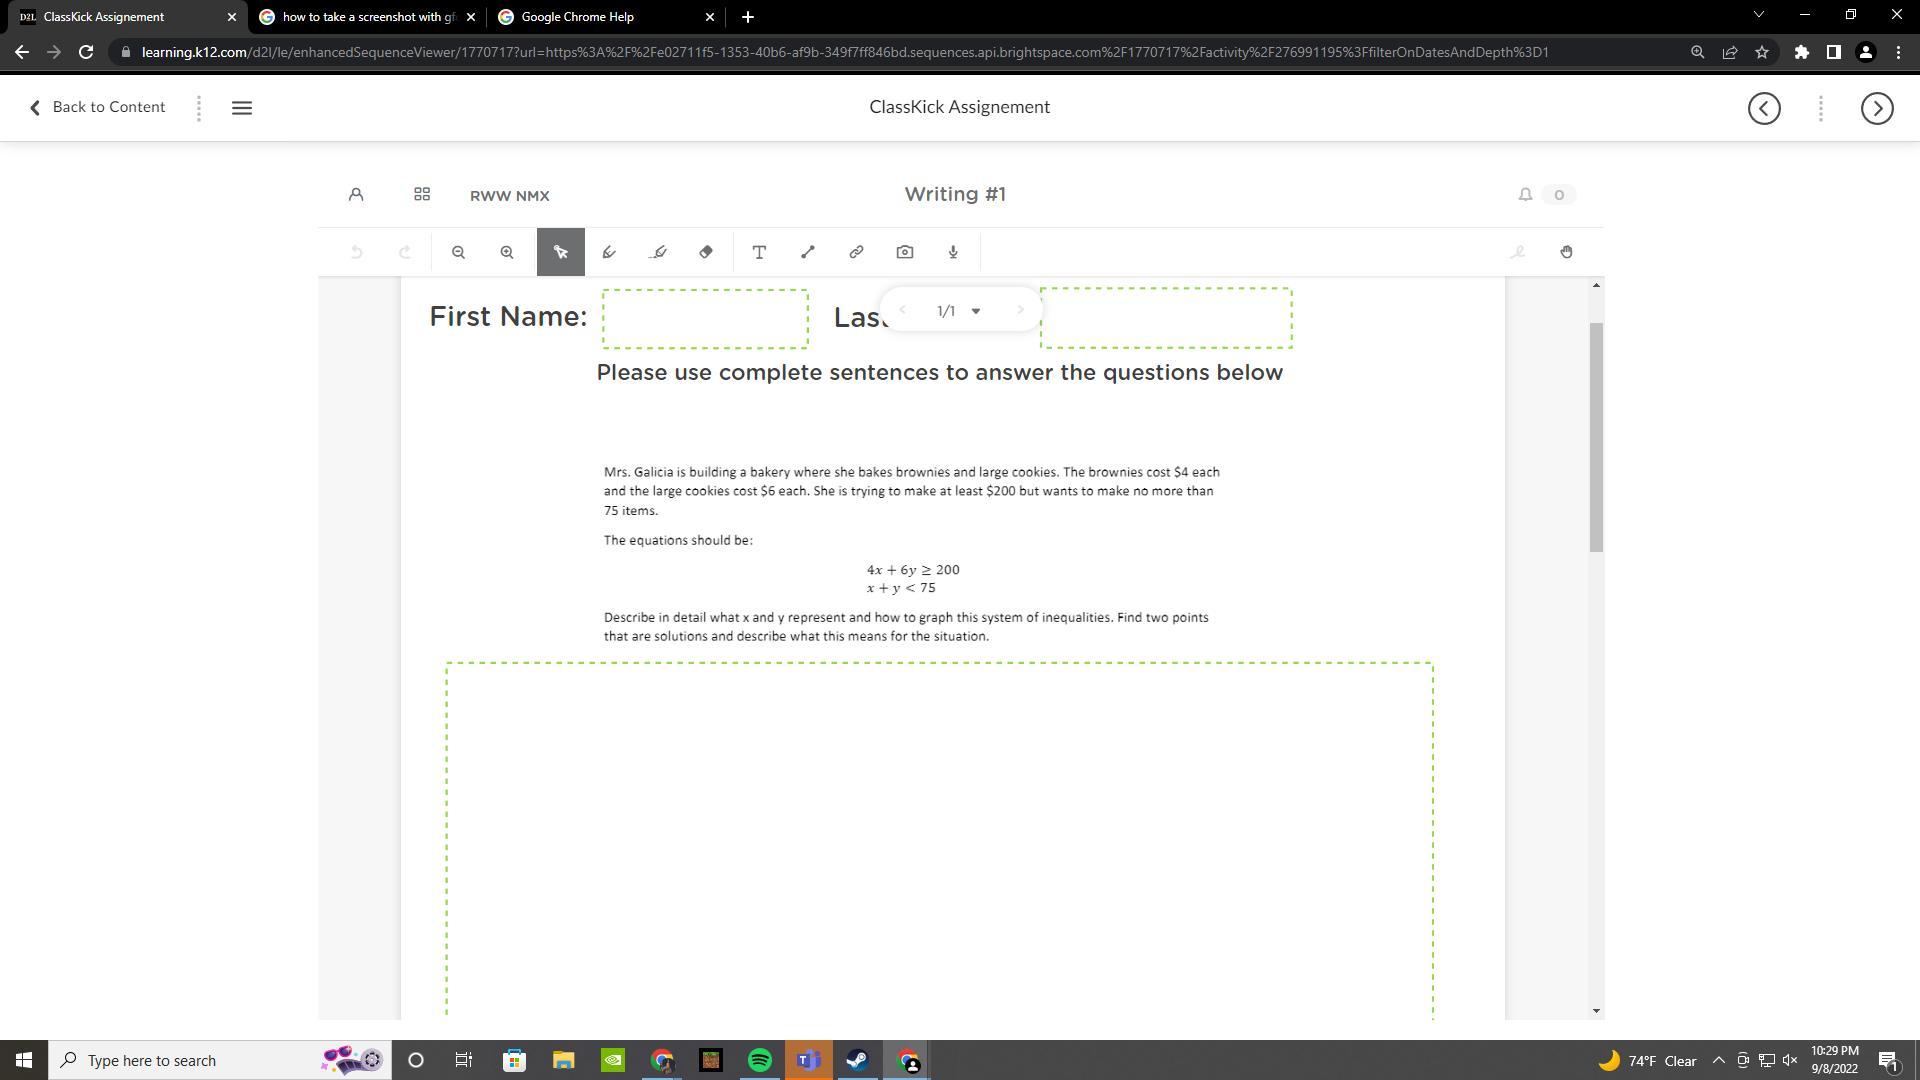Expand the 1/1 page selector dropdown
The height and width of the screenshot is (1080, 1920).
[975, 311]
